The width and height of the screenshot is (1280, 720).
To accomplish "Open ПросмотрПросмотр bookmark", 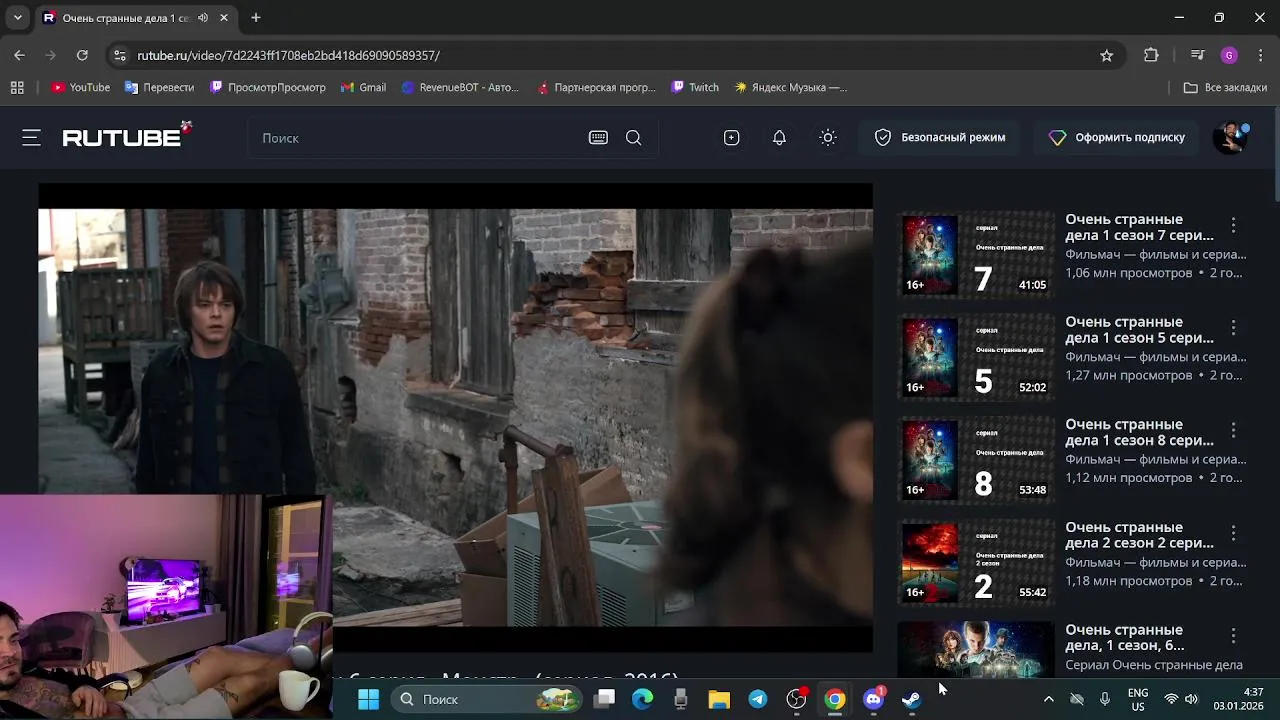I will coord(268,87).
